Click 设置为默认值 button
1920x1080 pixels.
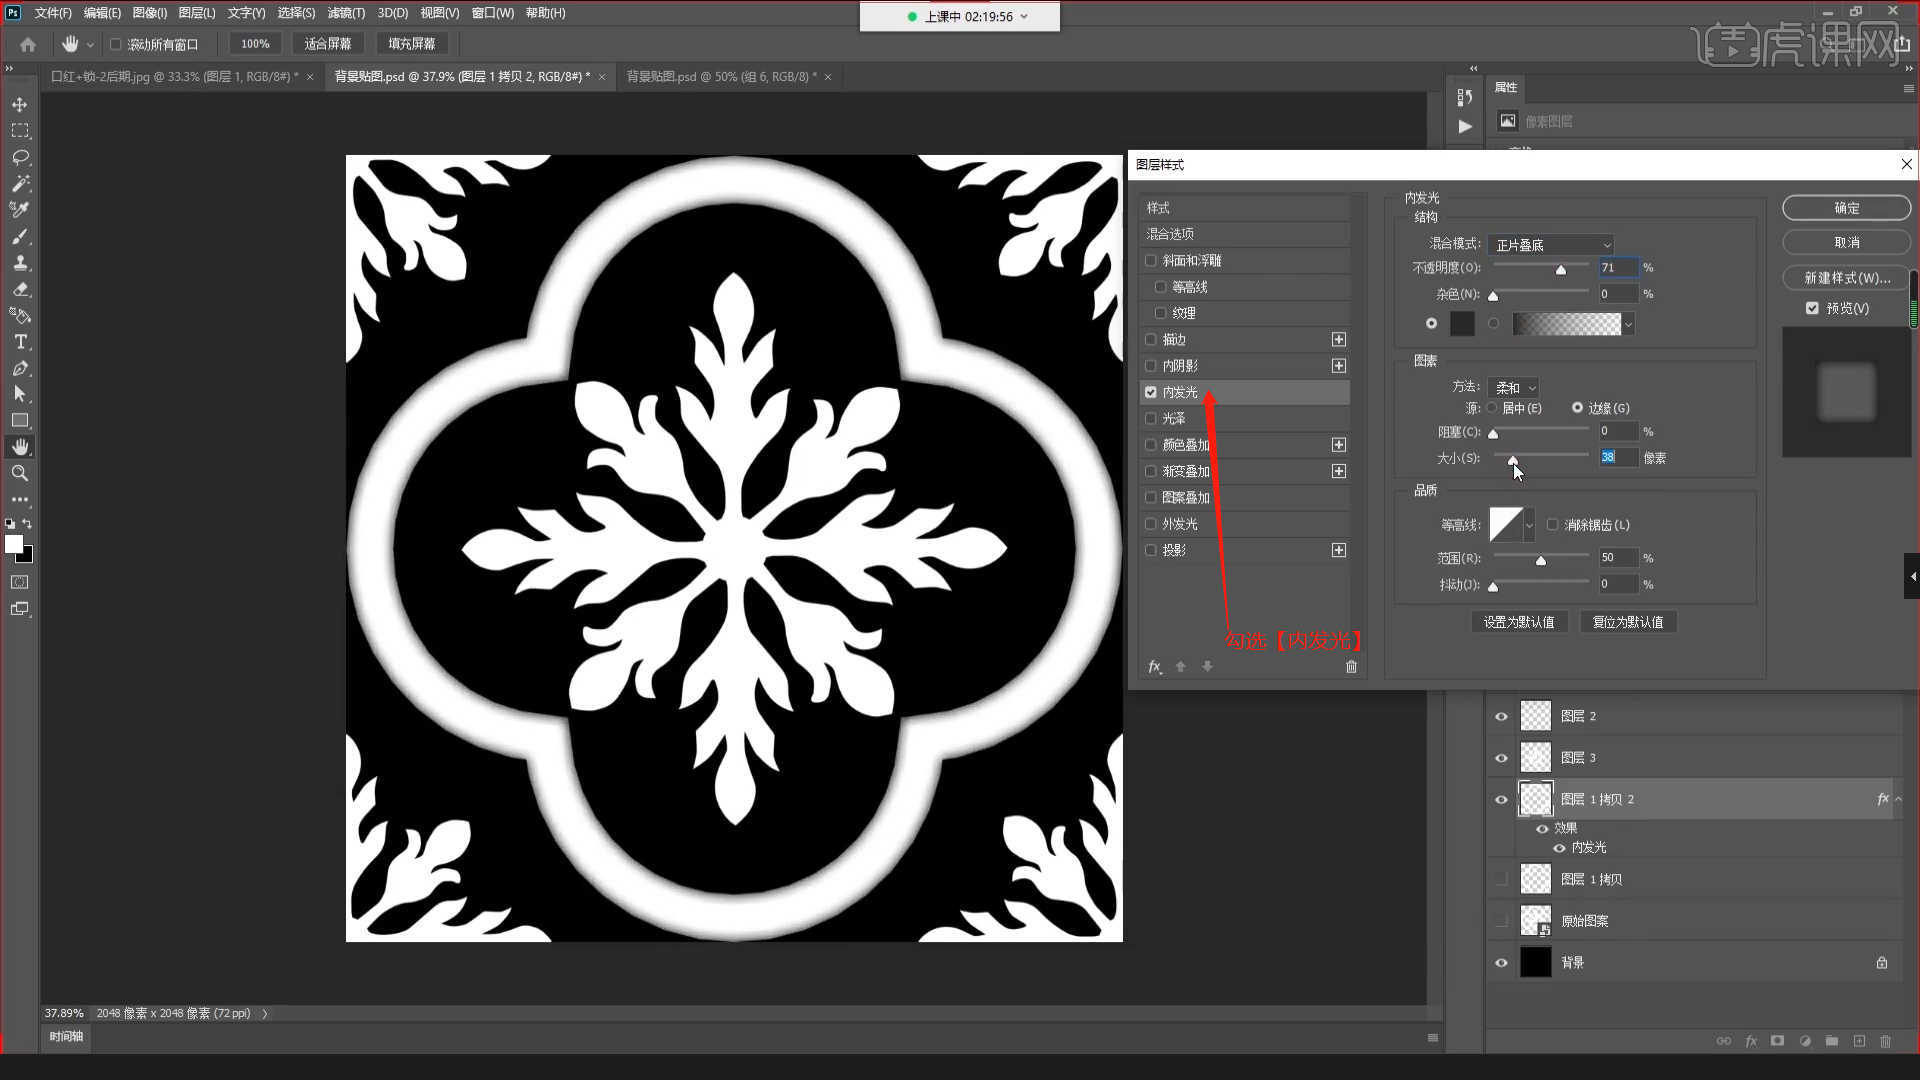[1518, 622]
